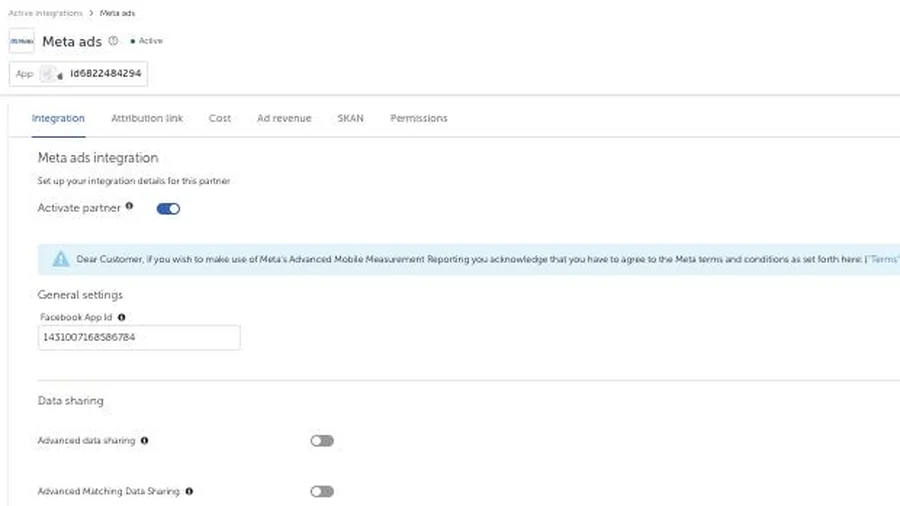
Task: Go back to Active integrations breadcrumb
Action: 45,13
